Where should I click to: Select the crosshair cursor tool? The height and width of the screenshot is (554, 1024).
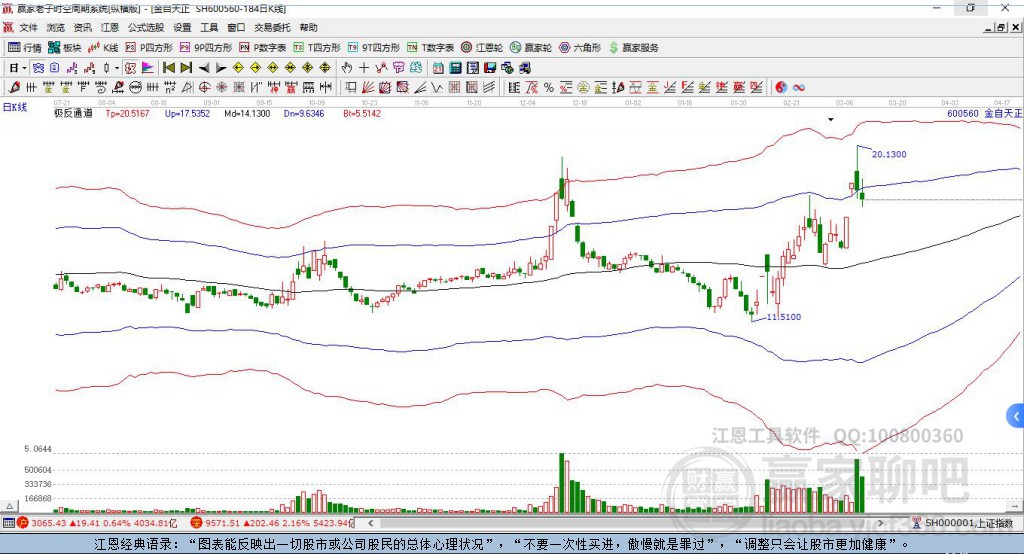click(x=364, y=68)
